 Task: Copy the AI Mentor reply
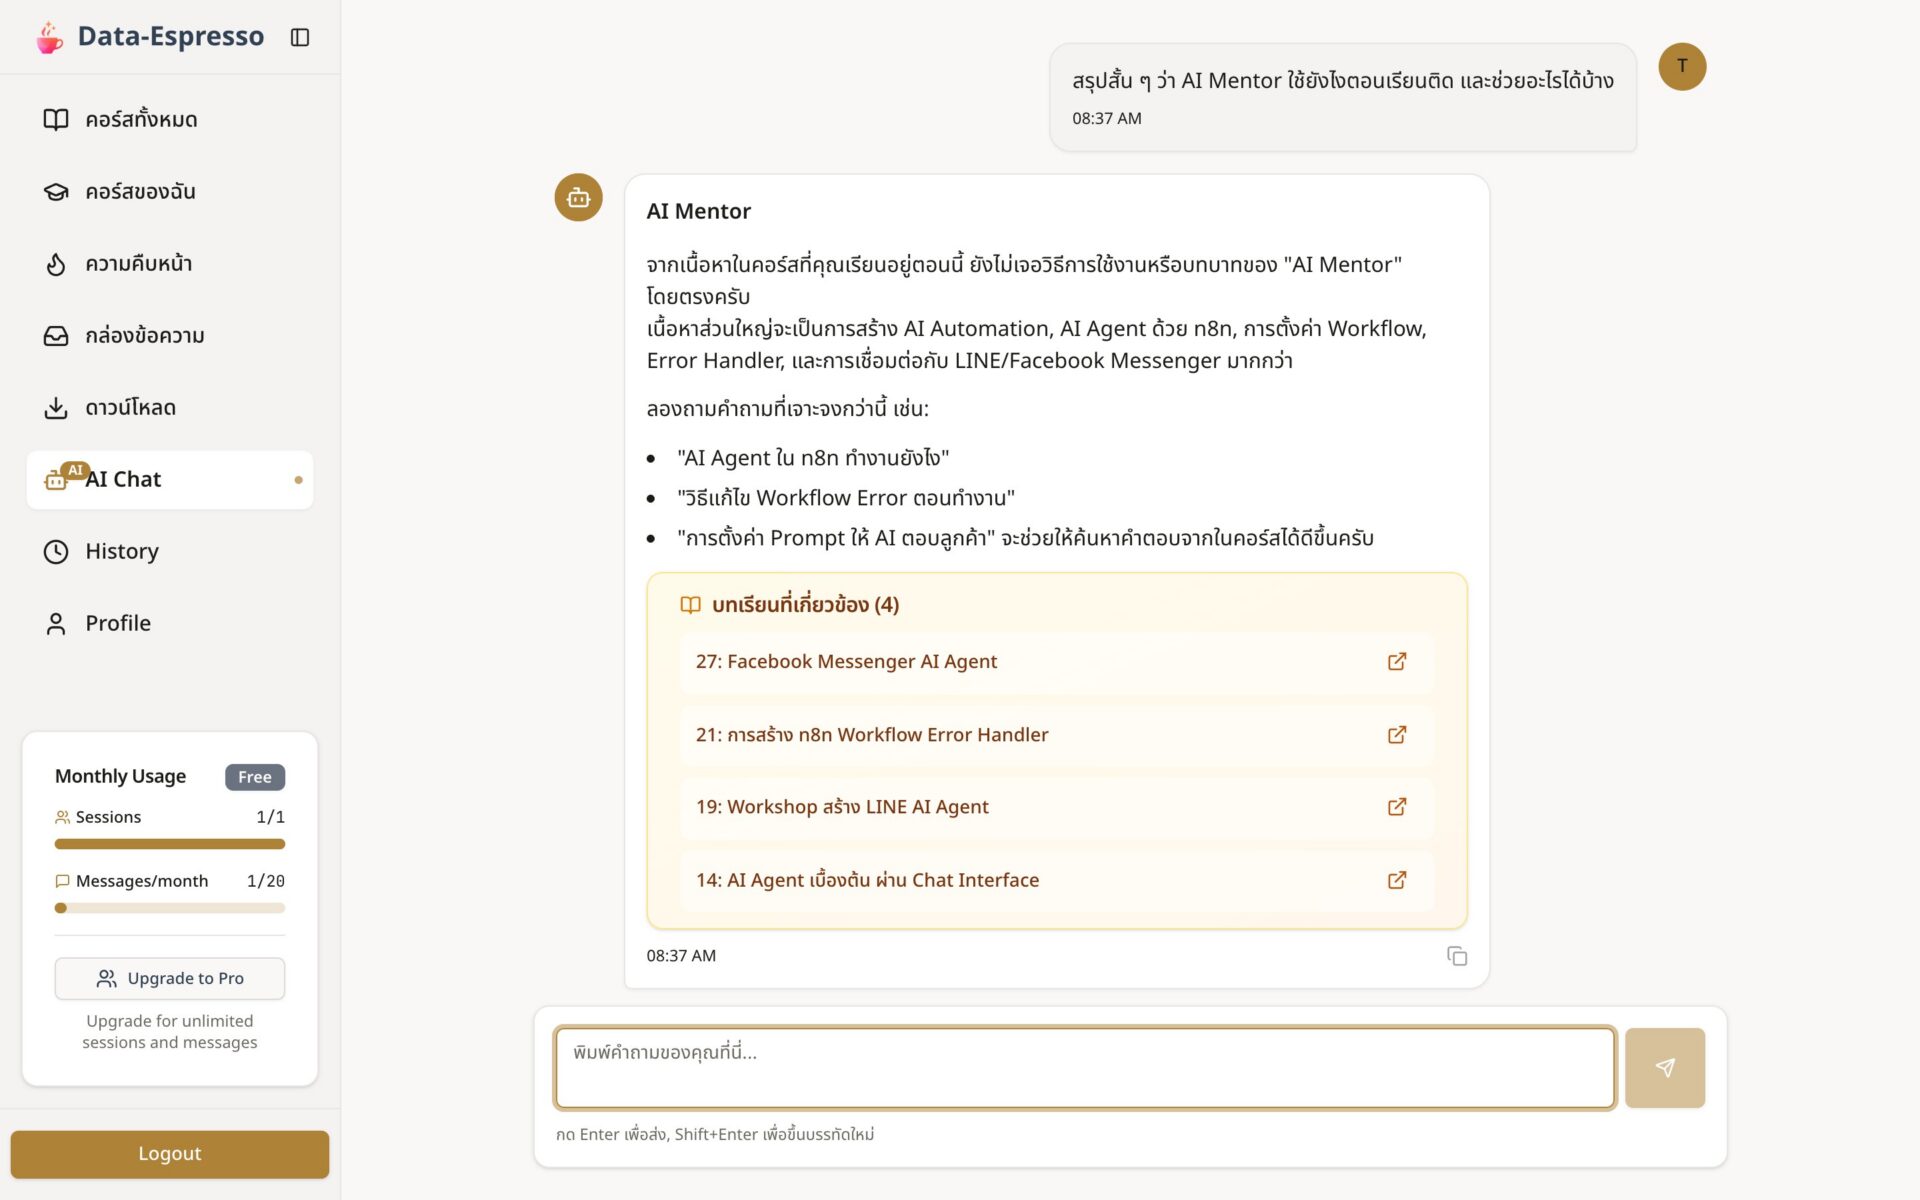click(x=1457, y=956)
